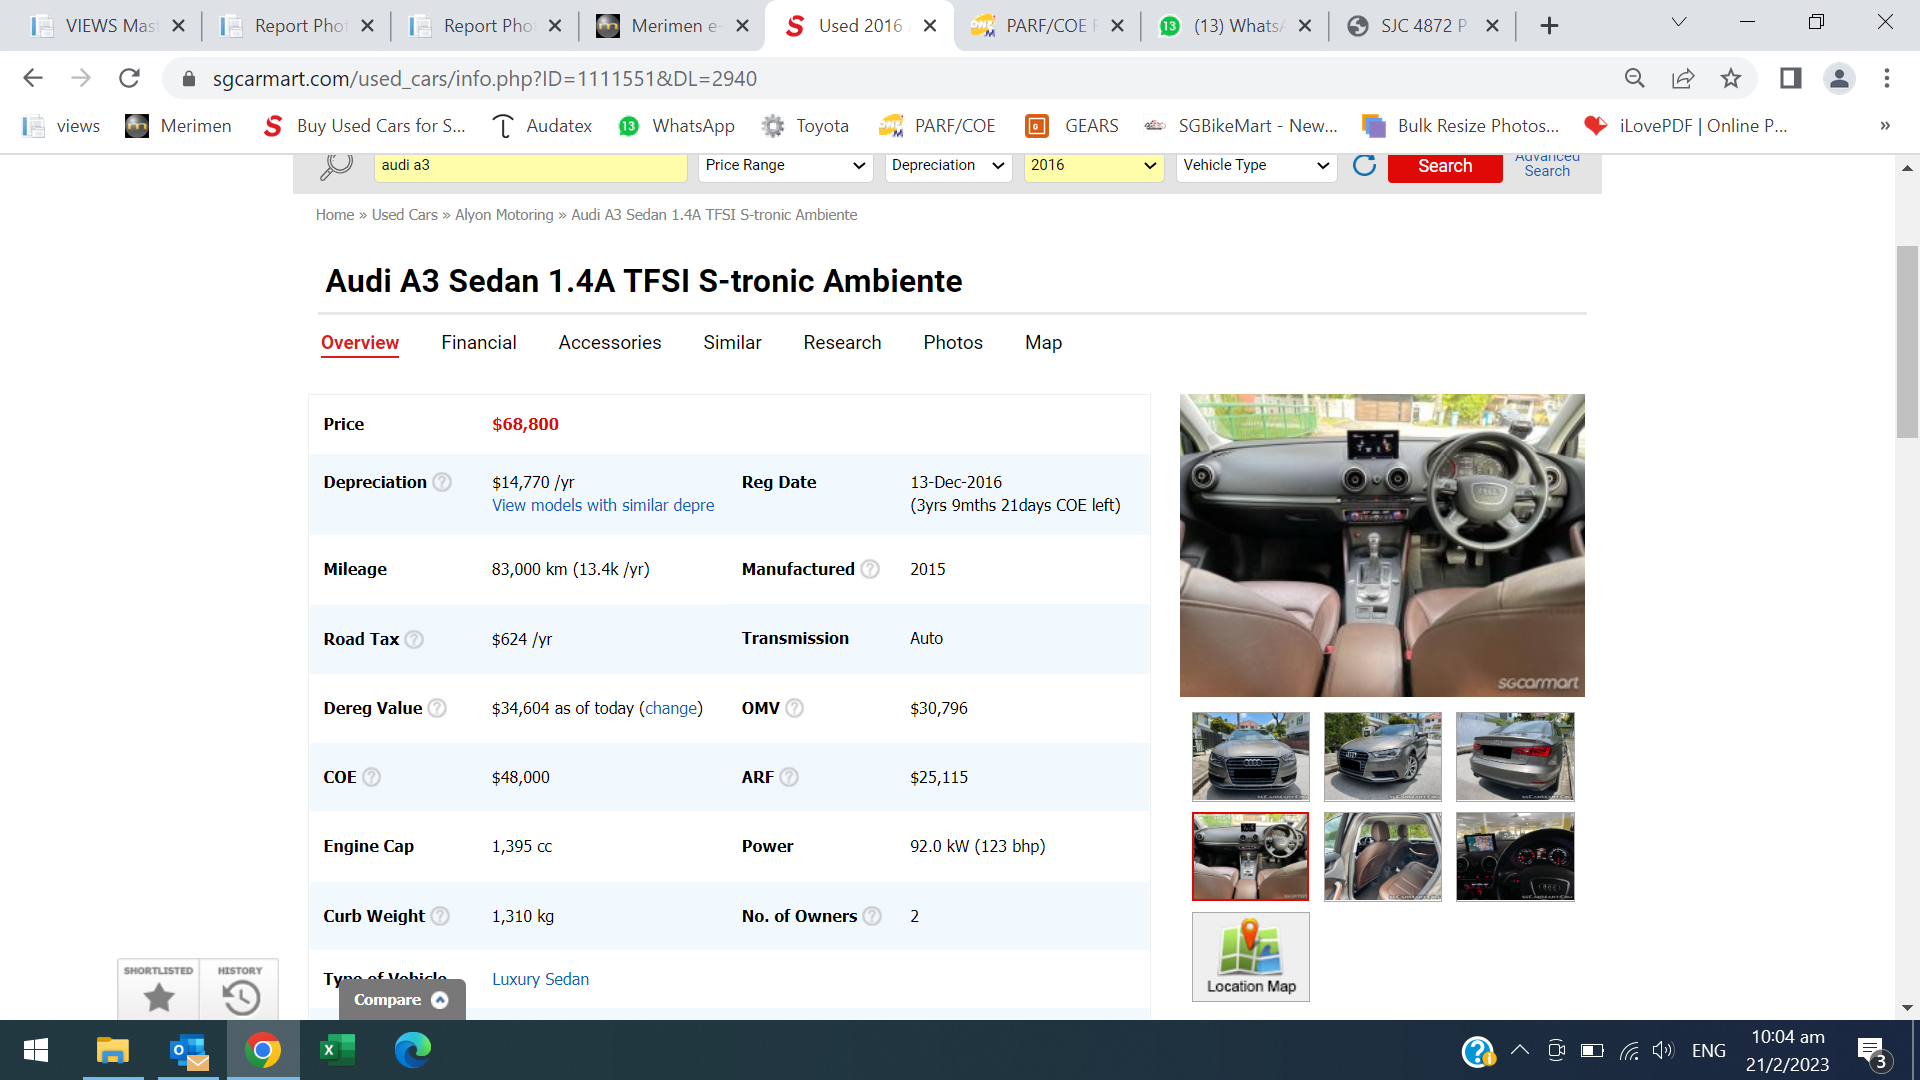
Task: Select the dashboard instrument cluster thumbnail
Action: tap(1514, 856)
